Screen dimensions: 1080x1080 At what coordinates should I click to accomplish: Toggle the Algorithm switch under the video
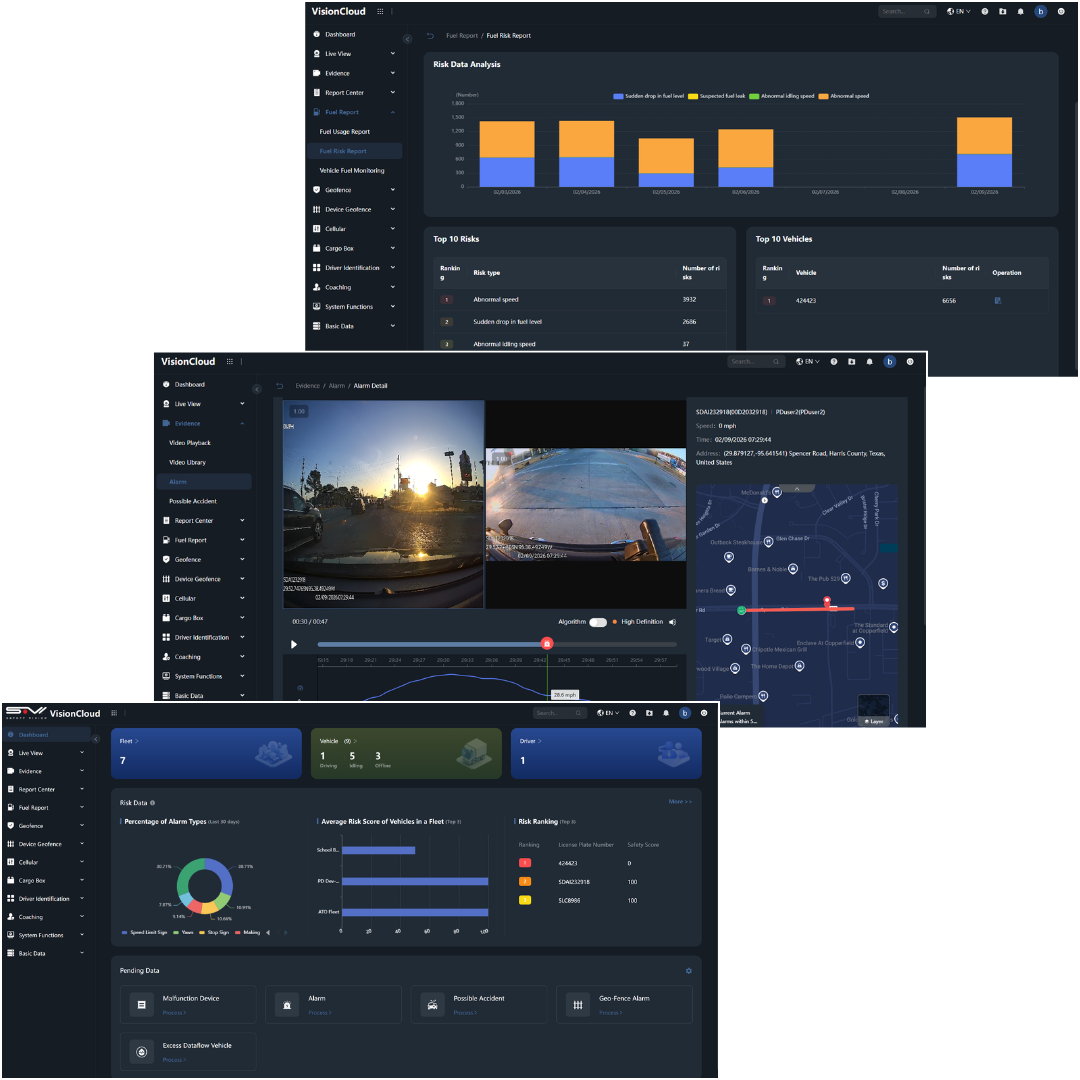tap(598, 622)
